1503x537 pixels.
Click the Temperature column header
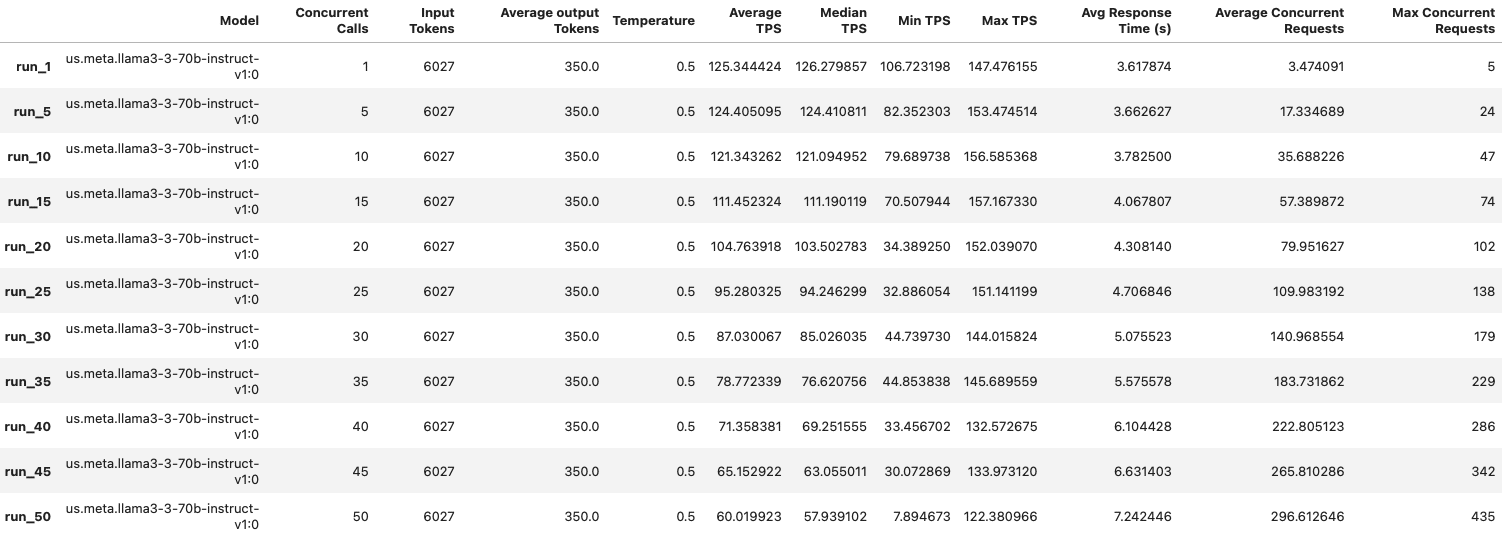(653, 21)
